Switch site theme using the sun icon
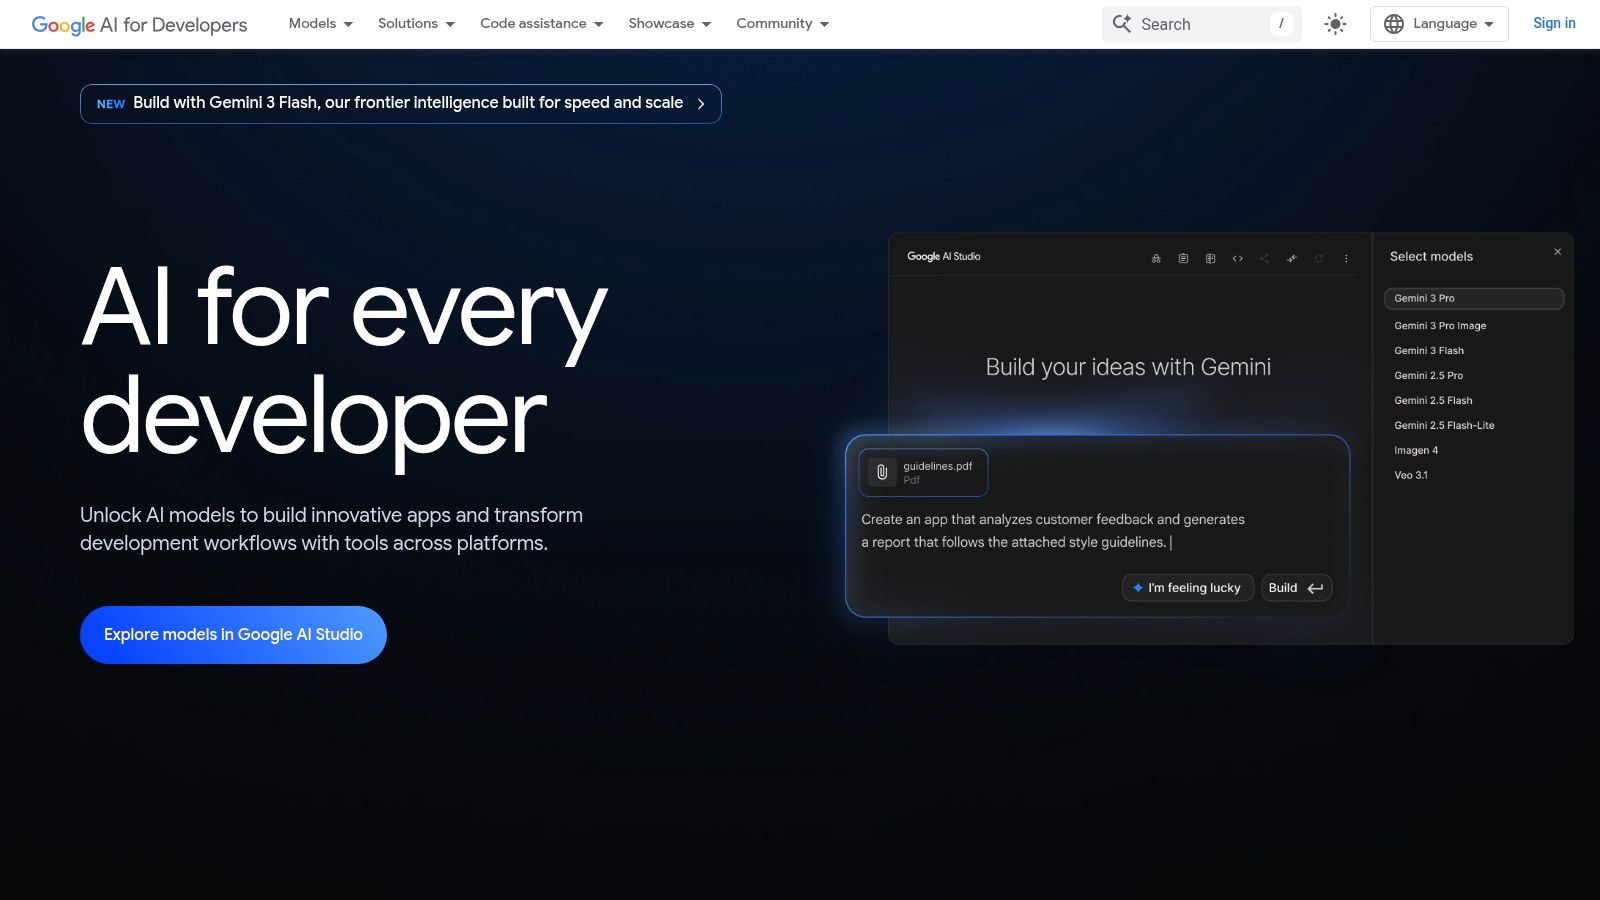 point(1335,24)
